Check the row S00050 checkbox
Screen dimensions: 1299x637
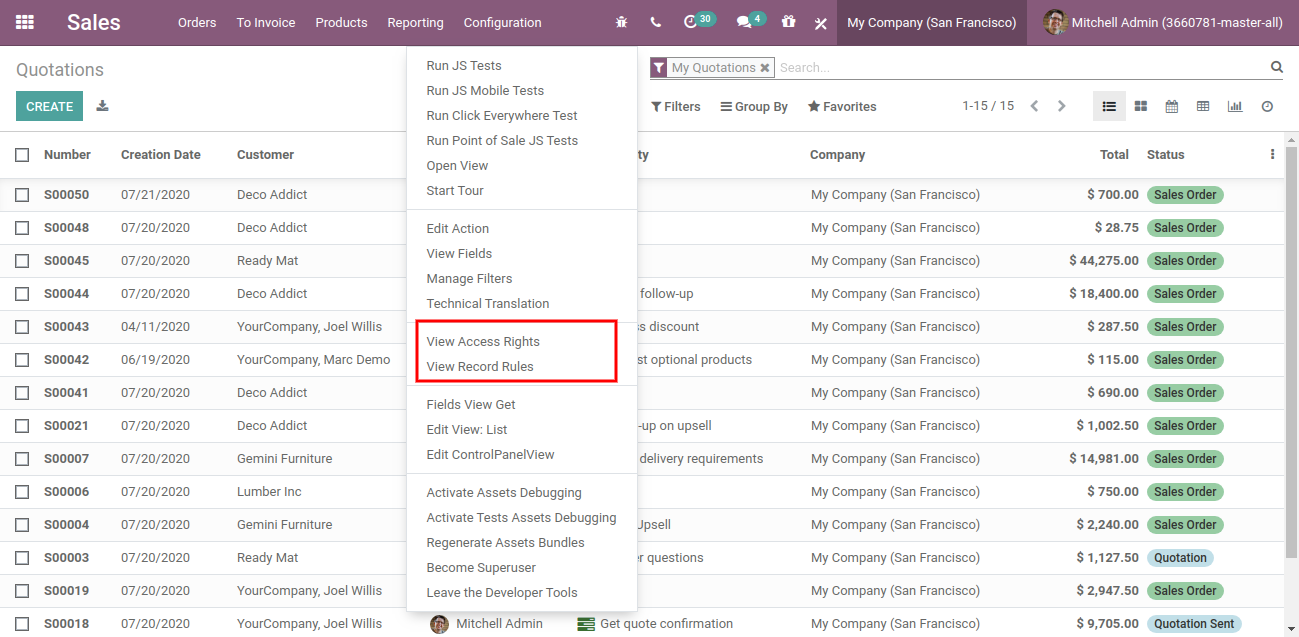[22, 195]
